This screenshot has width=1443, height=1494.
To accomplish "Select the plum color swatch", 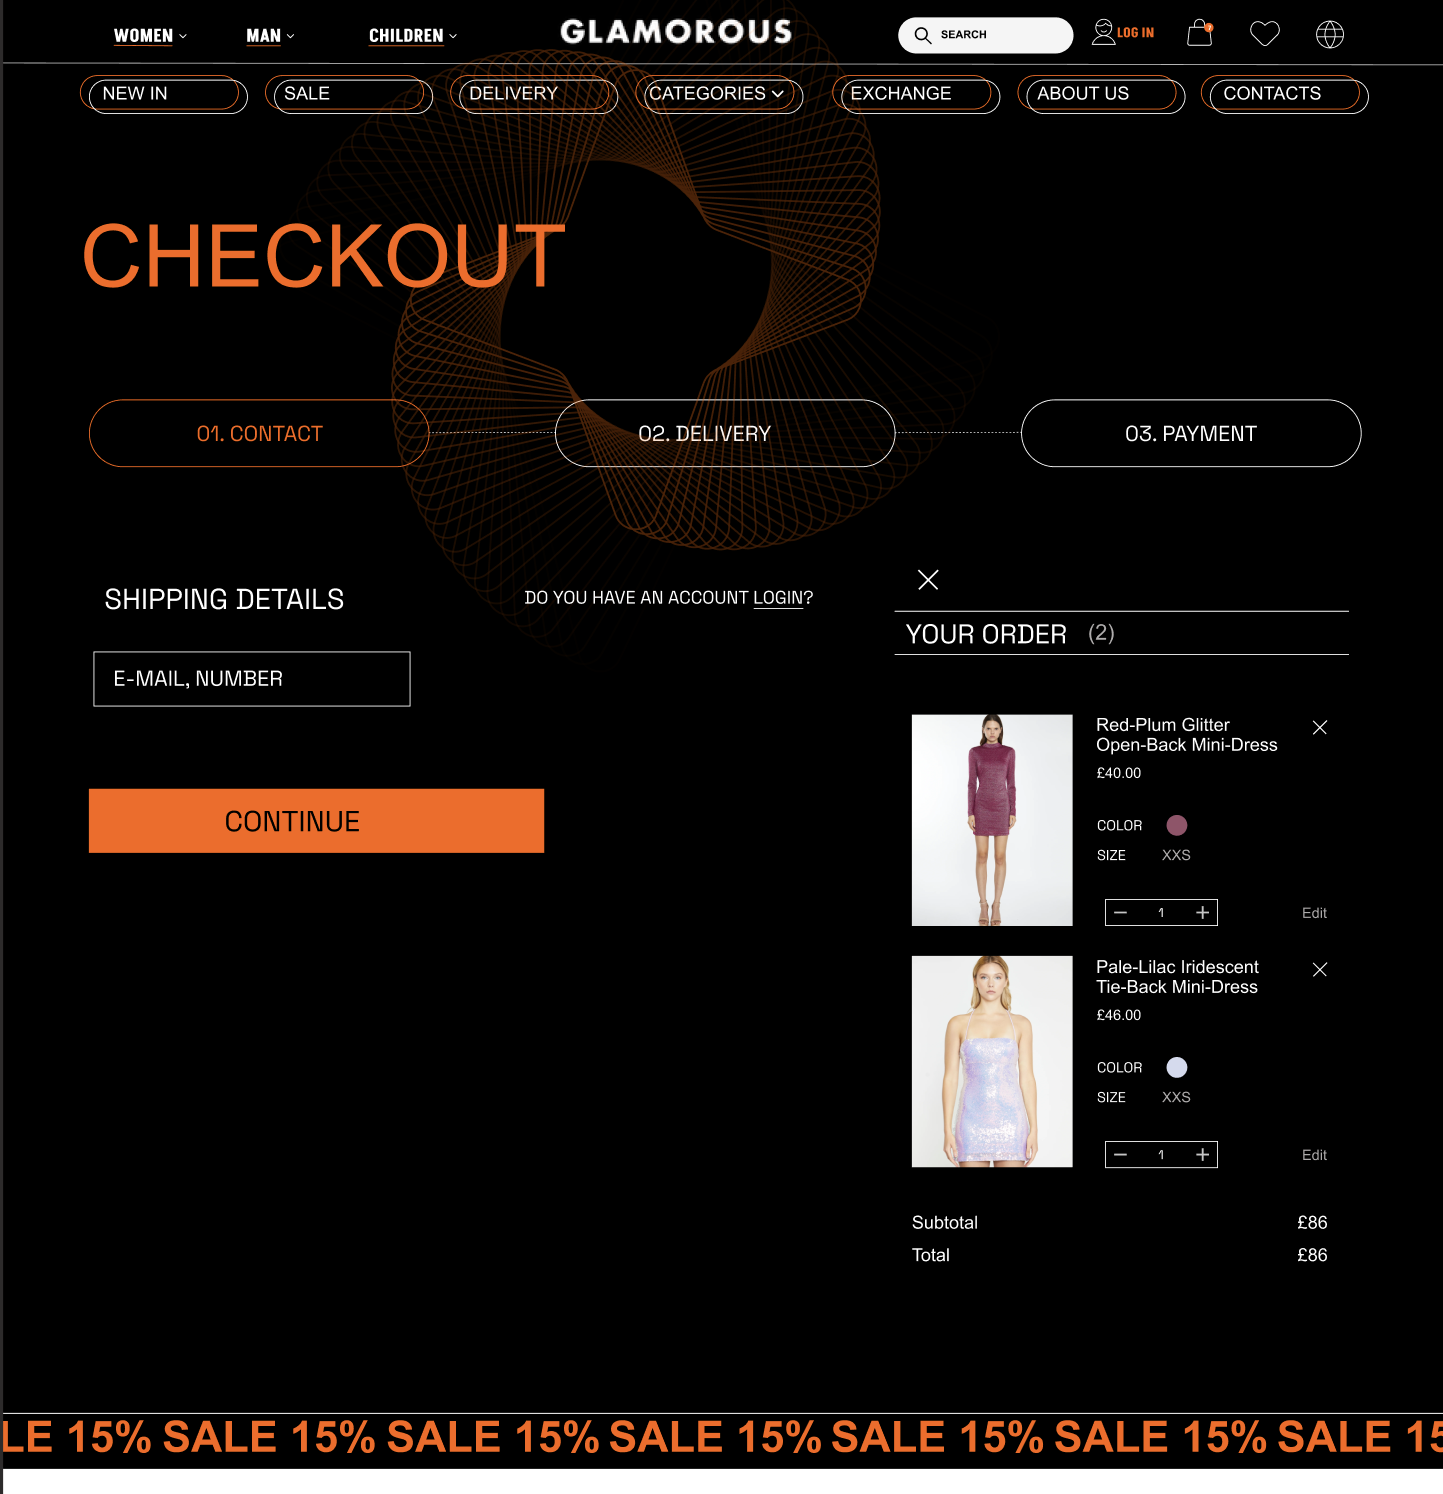I will pyautogui.click(x=1177, y=825).
